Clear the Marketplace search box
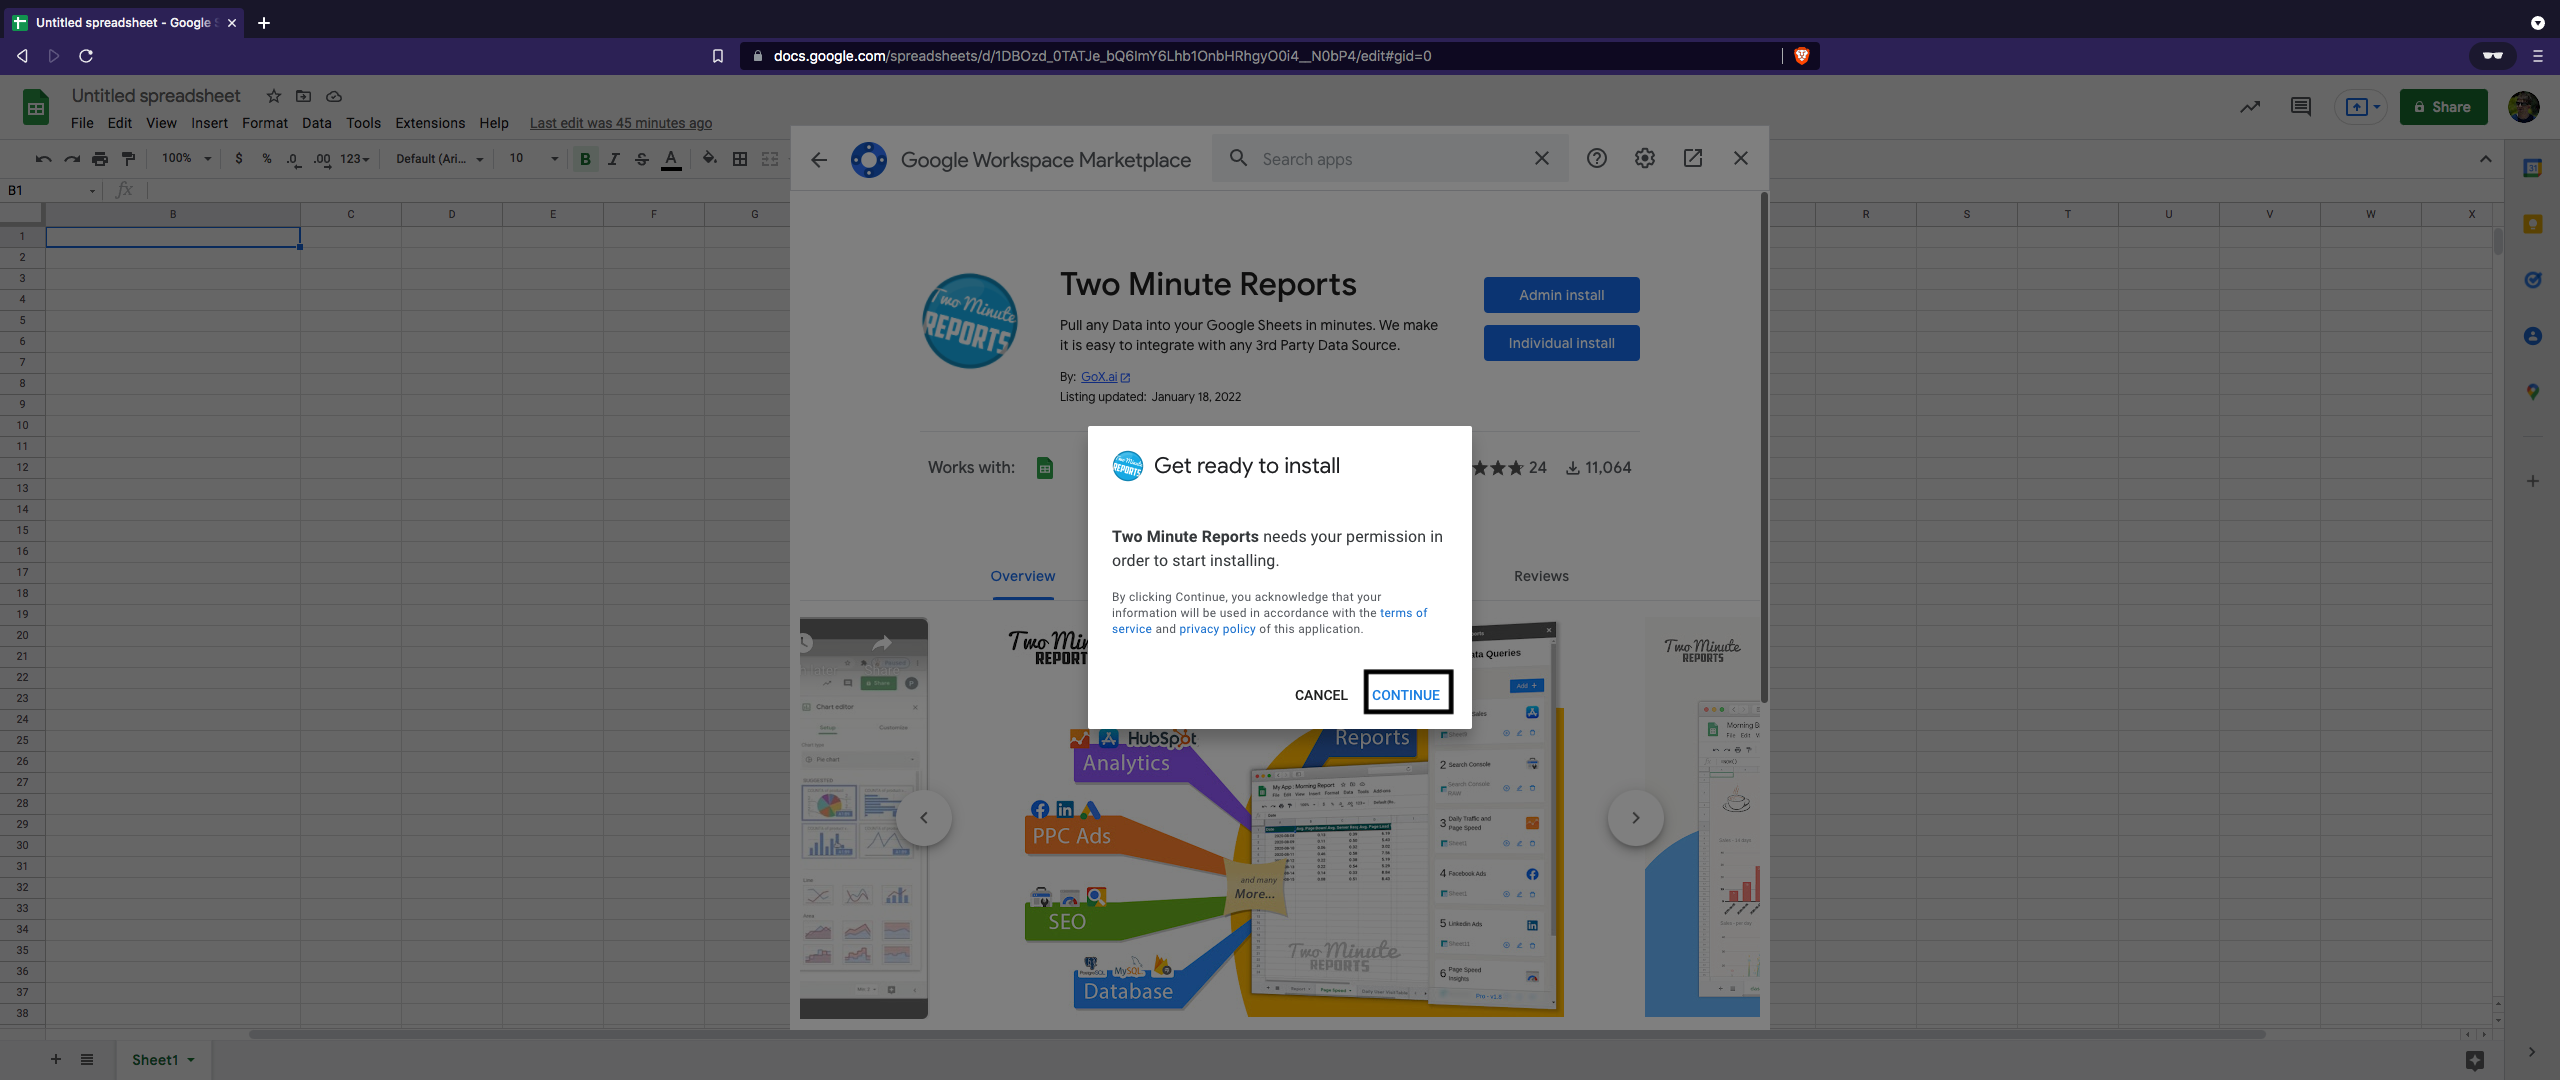The height and width of the screenshot is (1080, 2560). pyautogui.click(x=1542, y=158)
